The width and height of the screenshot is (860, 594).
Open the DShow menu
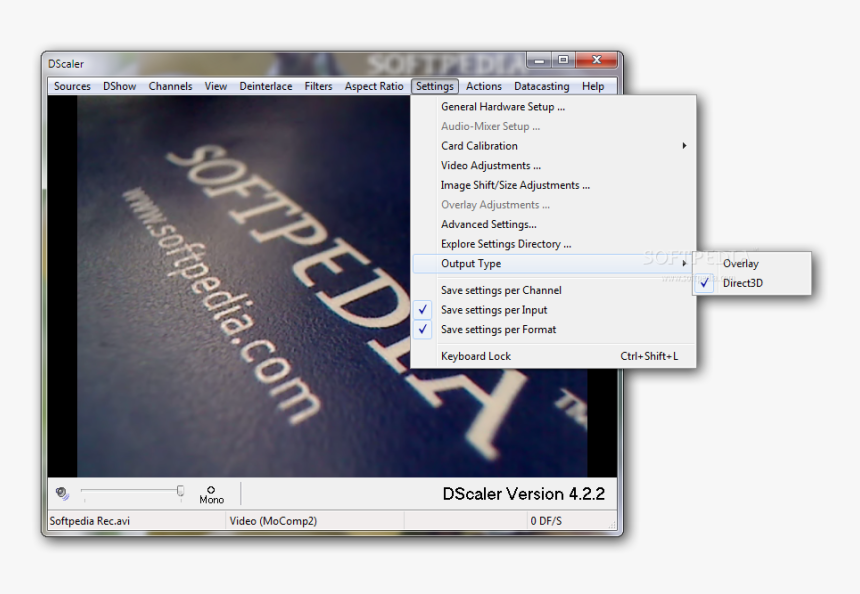click(x=120, y=86)
